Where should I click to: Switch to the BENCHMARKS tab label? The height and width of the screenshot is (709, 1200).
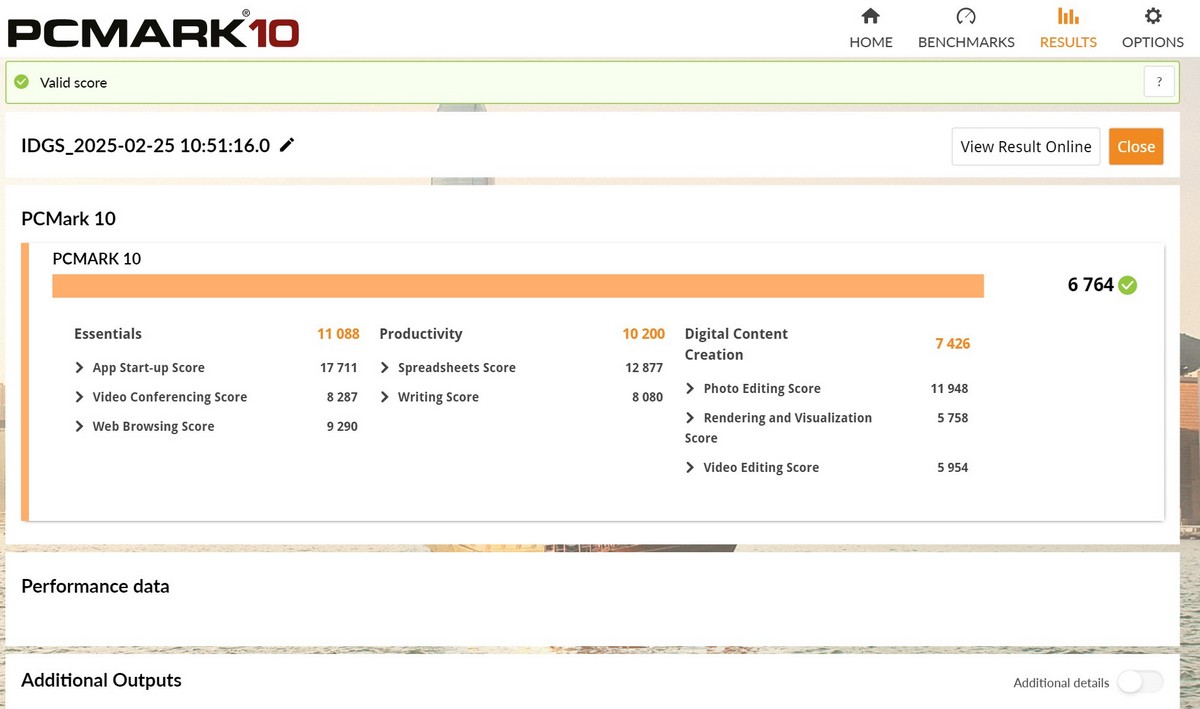[966, 42]
